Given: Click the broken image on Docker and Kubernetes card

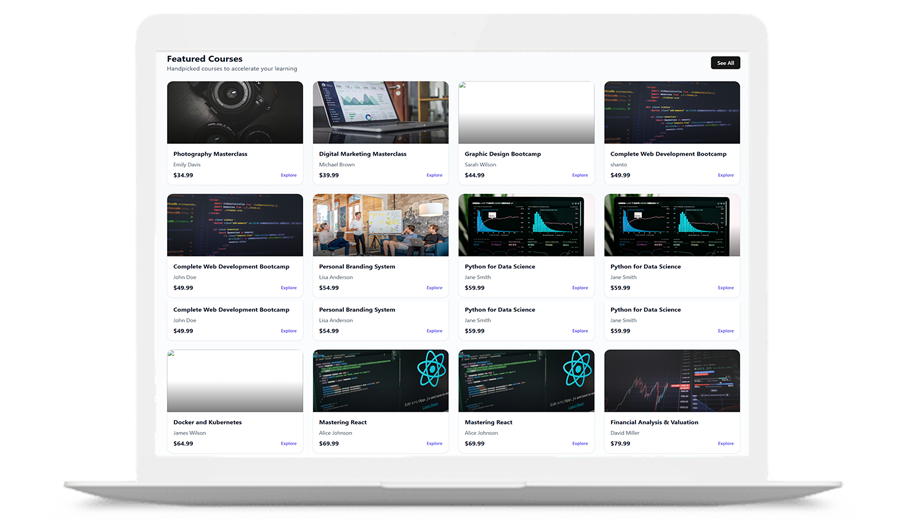Looking at the screenshot, I should coord(235,381).
